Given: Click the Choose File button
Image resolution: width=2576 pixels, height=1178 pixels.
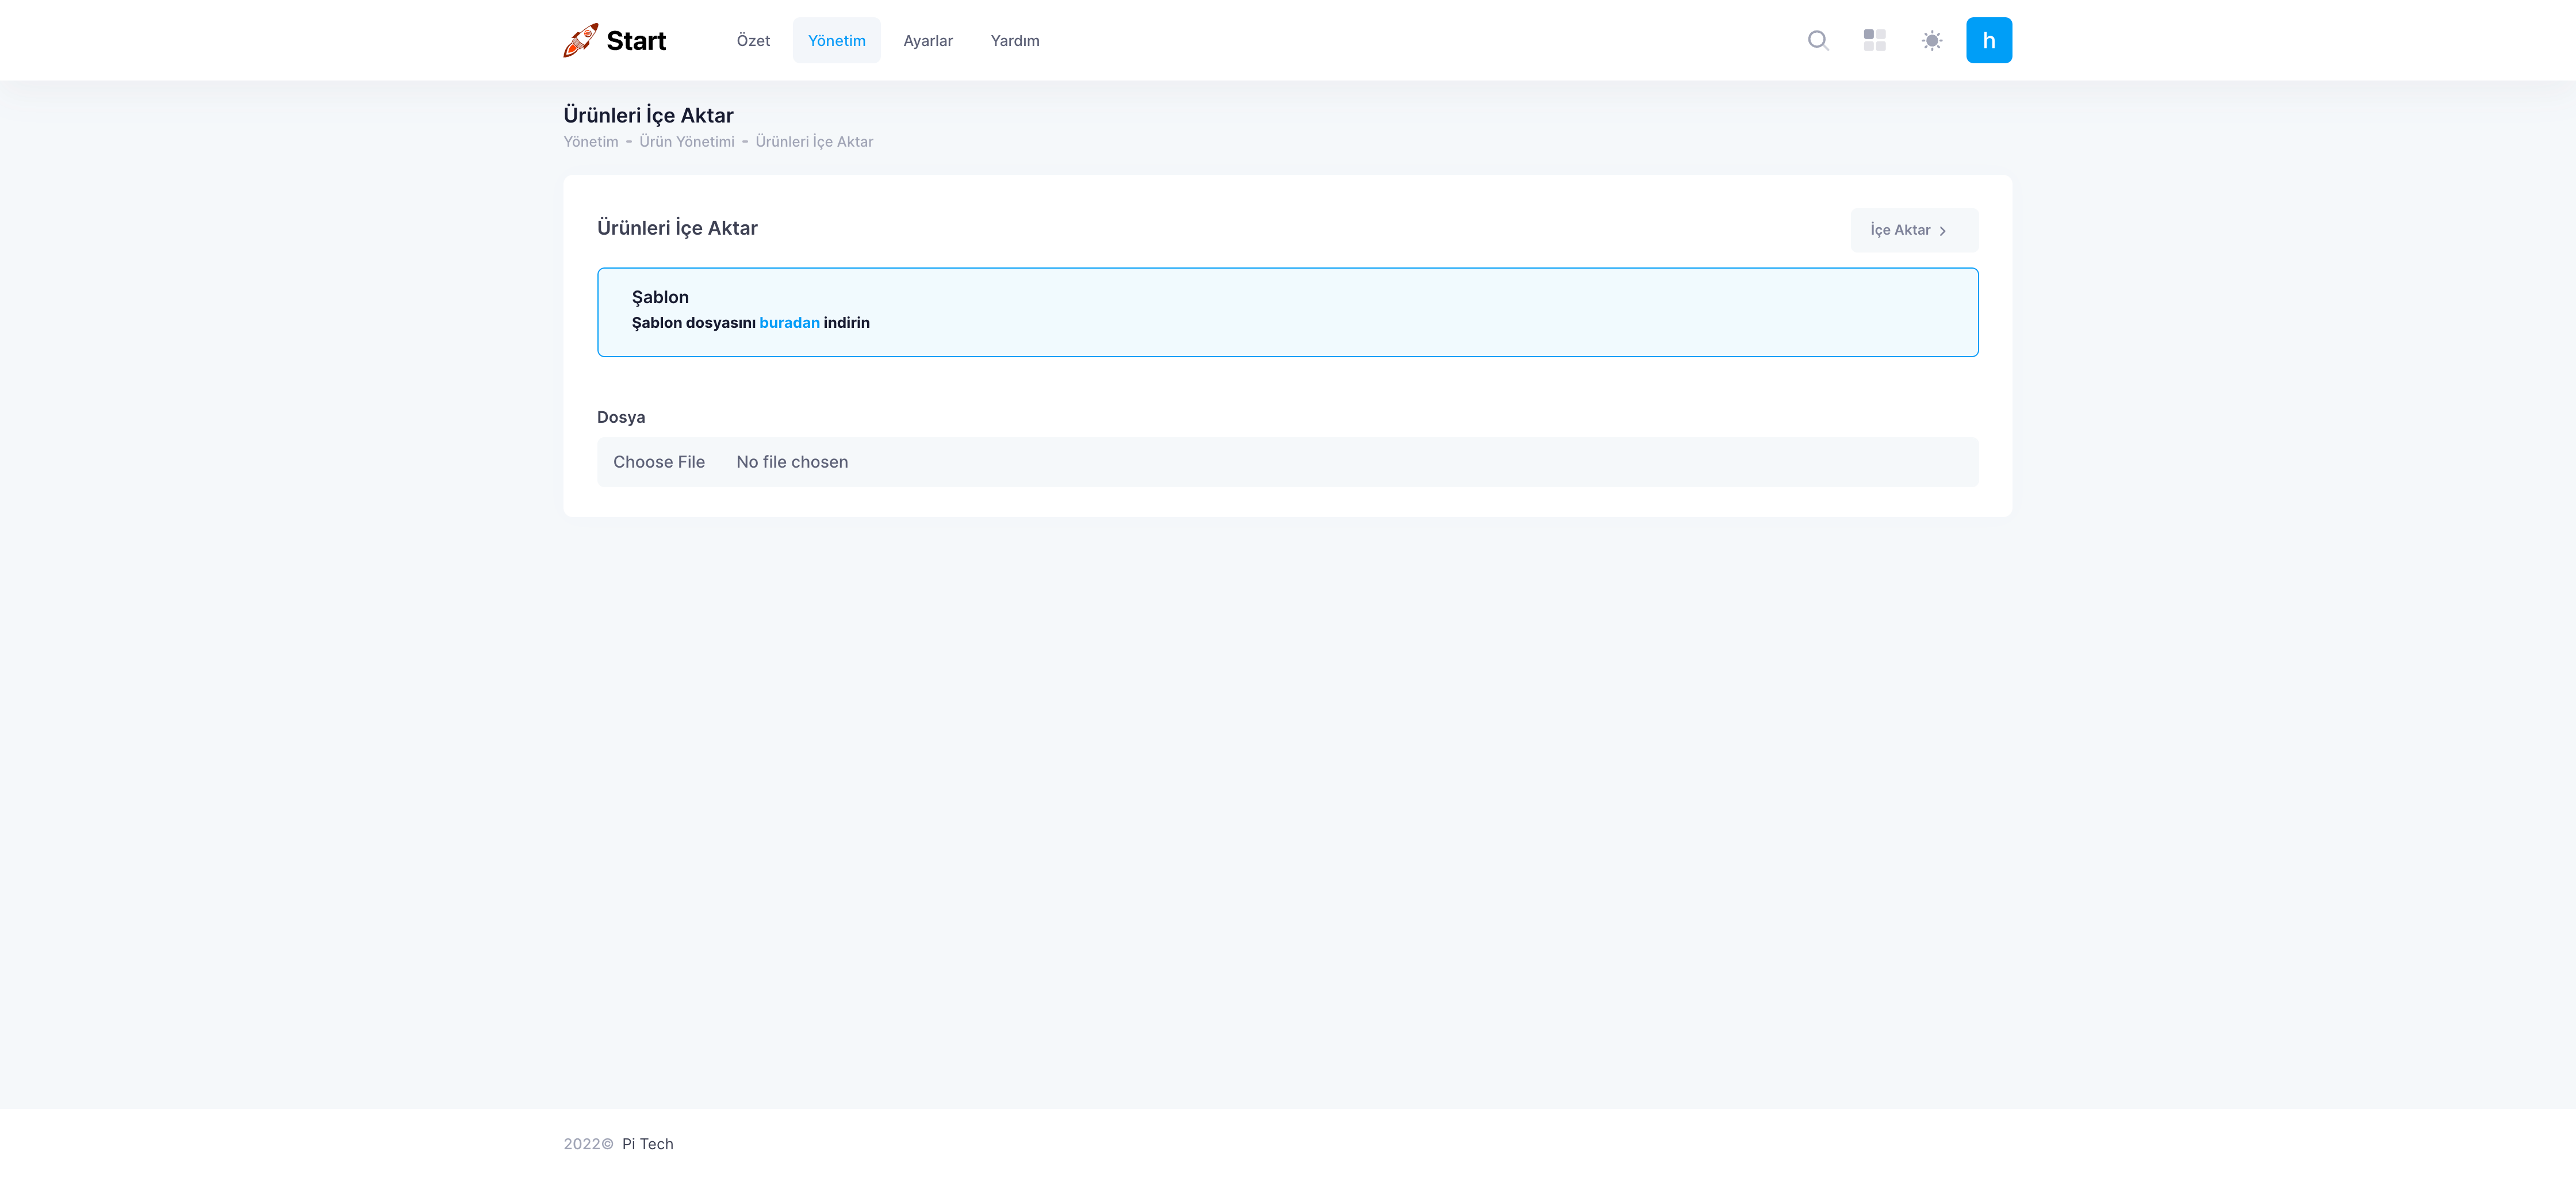Looking at the screenshot, I should [659, 462].
